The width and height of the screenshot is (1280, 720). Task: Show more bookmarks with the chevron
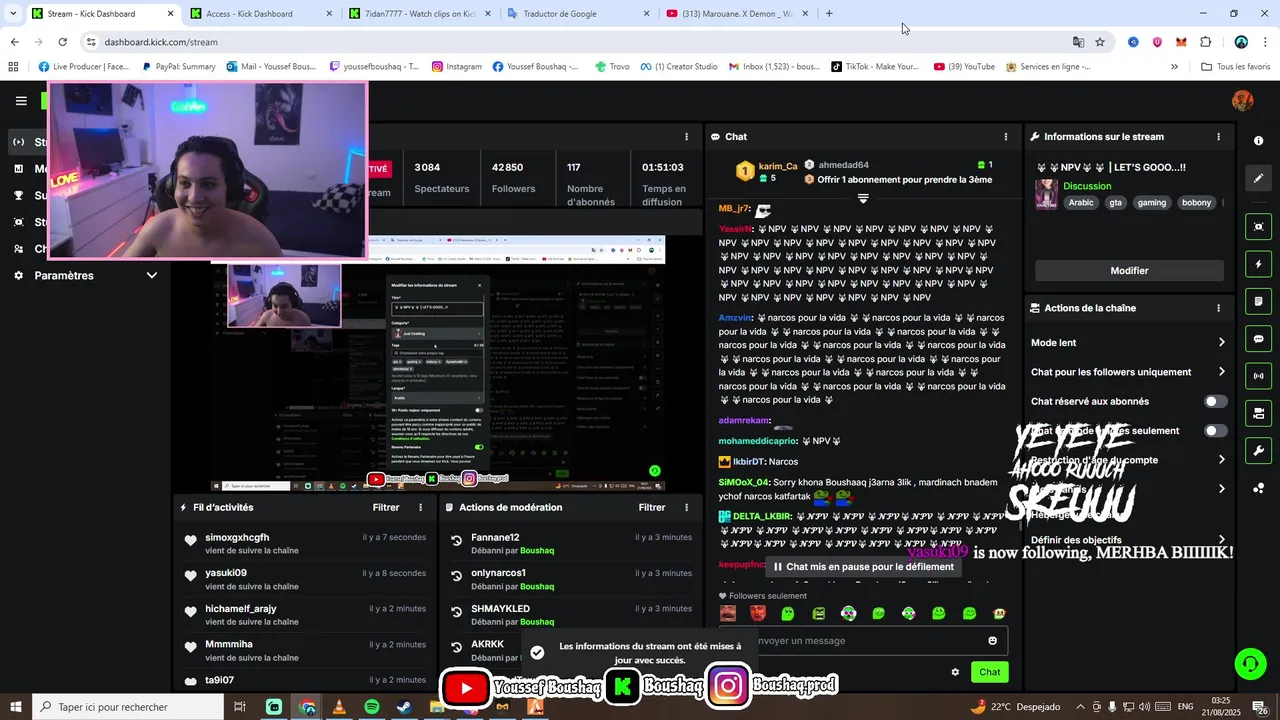point(1175,67)
